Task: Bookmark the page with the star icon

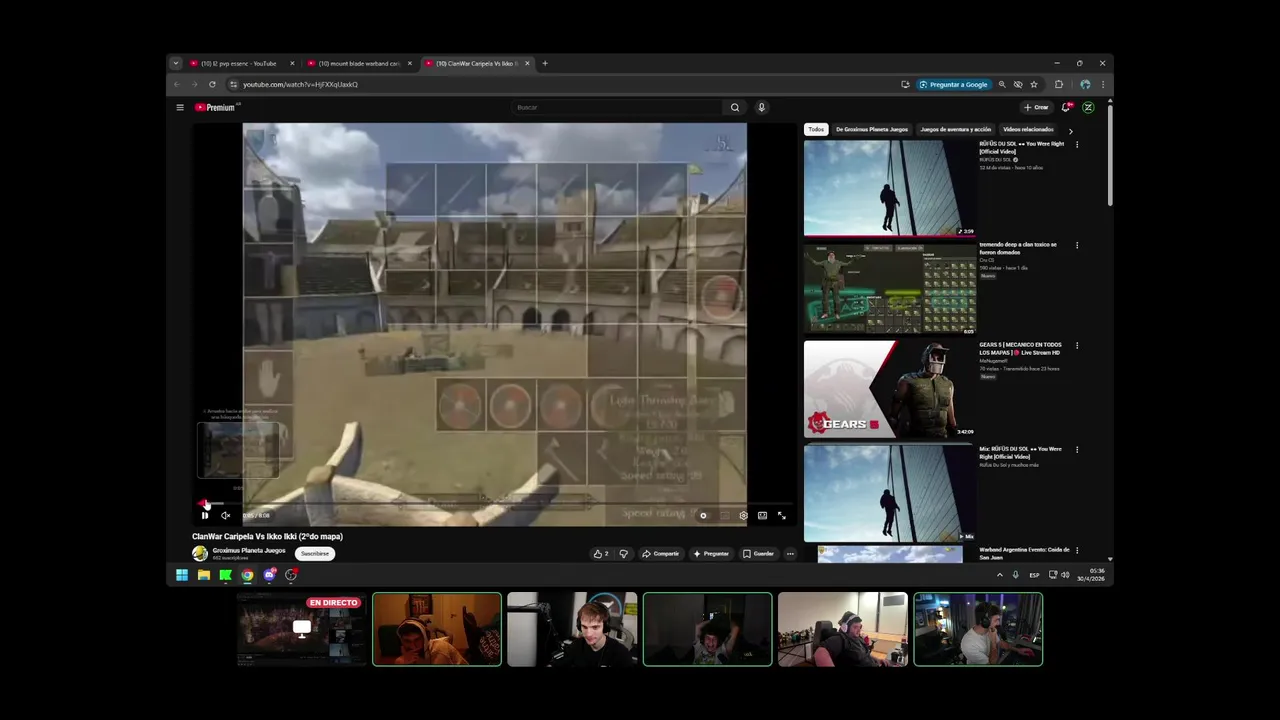Action: 1034,84
